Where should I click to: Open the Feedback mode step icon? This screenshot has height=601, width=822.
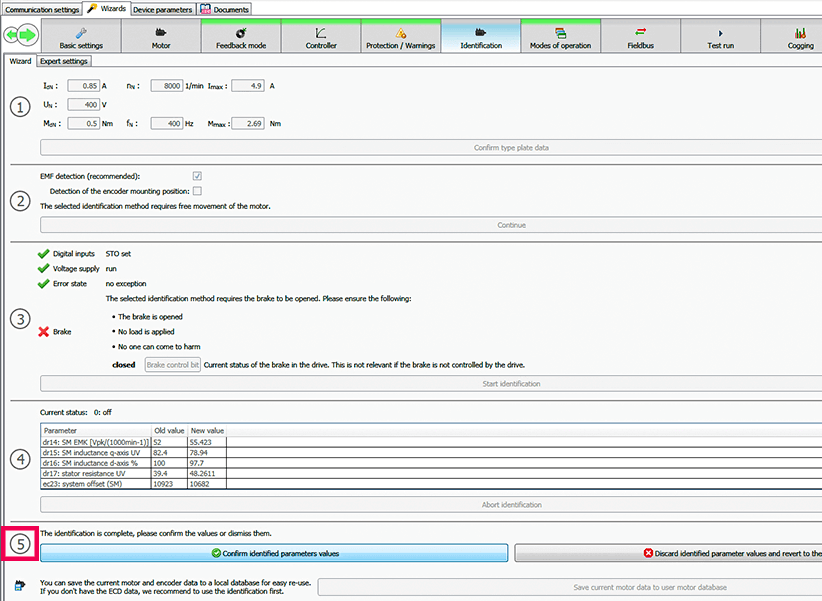tap(241, 33)
